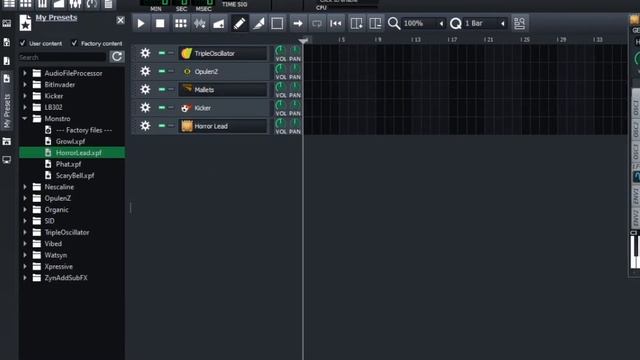
Task: Add an automation track
Action: click(219, 23)
